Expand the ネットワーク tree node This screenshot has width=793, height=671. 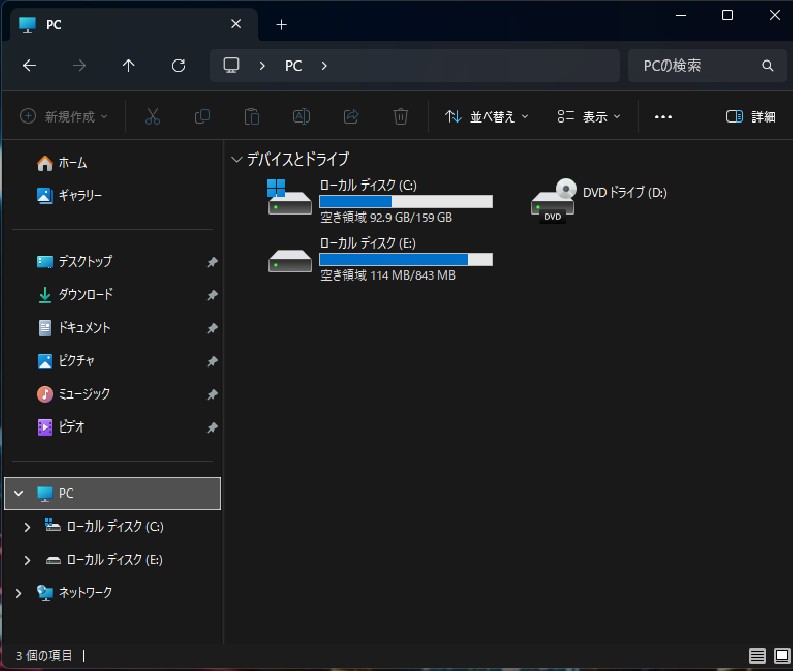[18, 593]
